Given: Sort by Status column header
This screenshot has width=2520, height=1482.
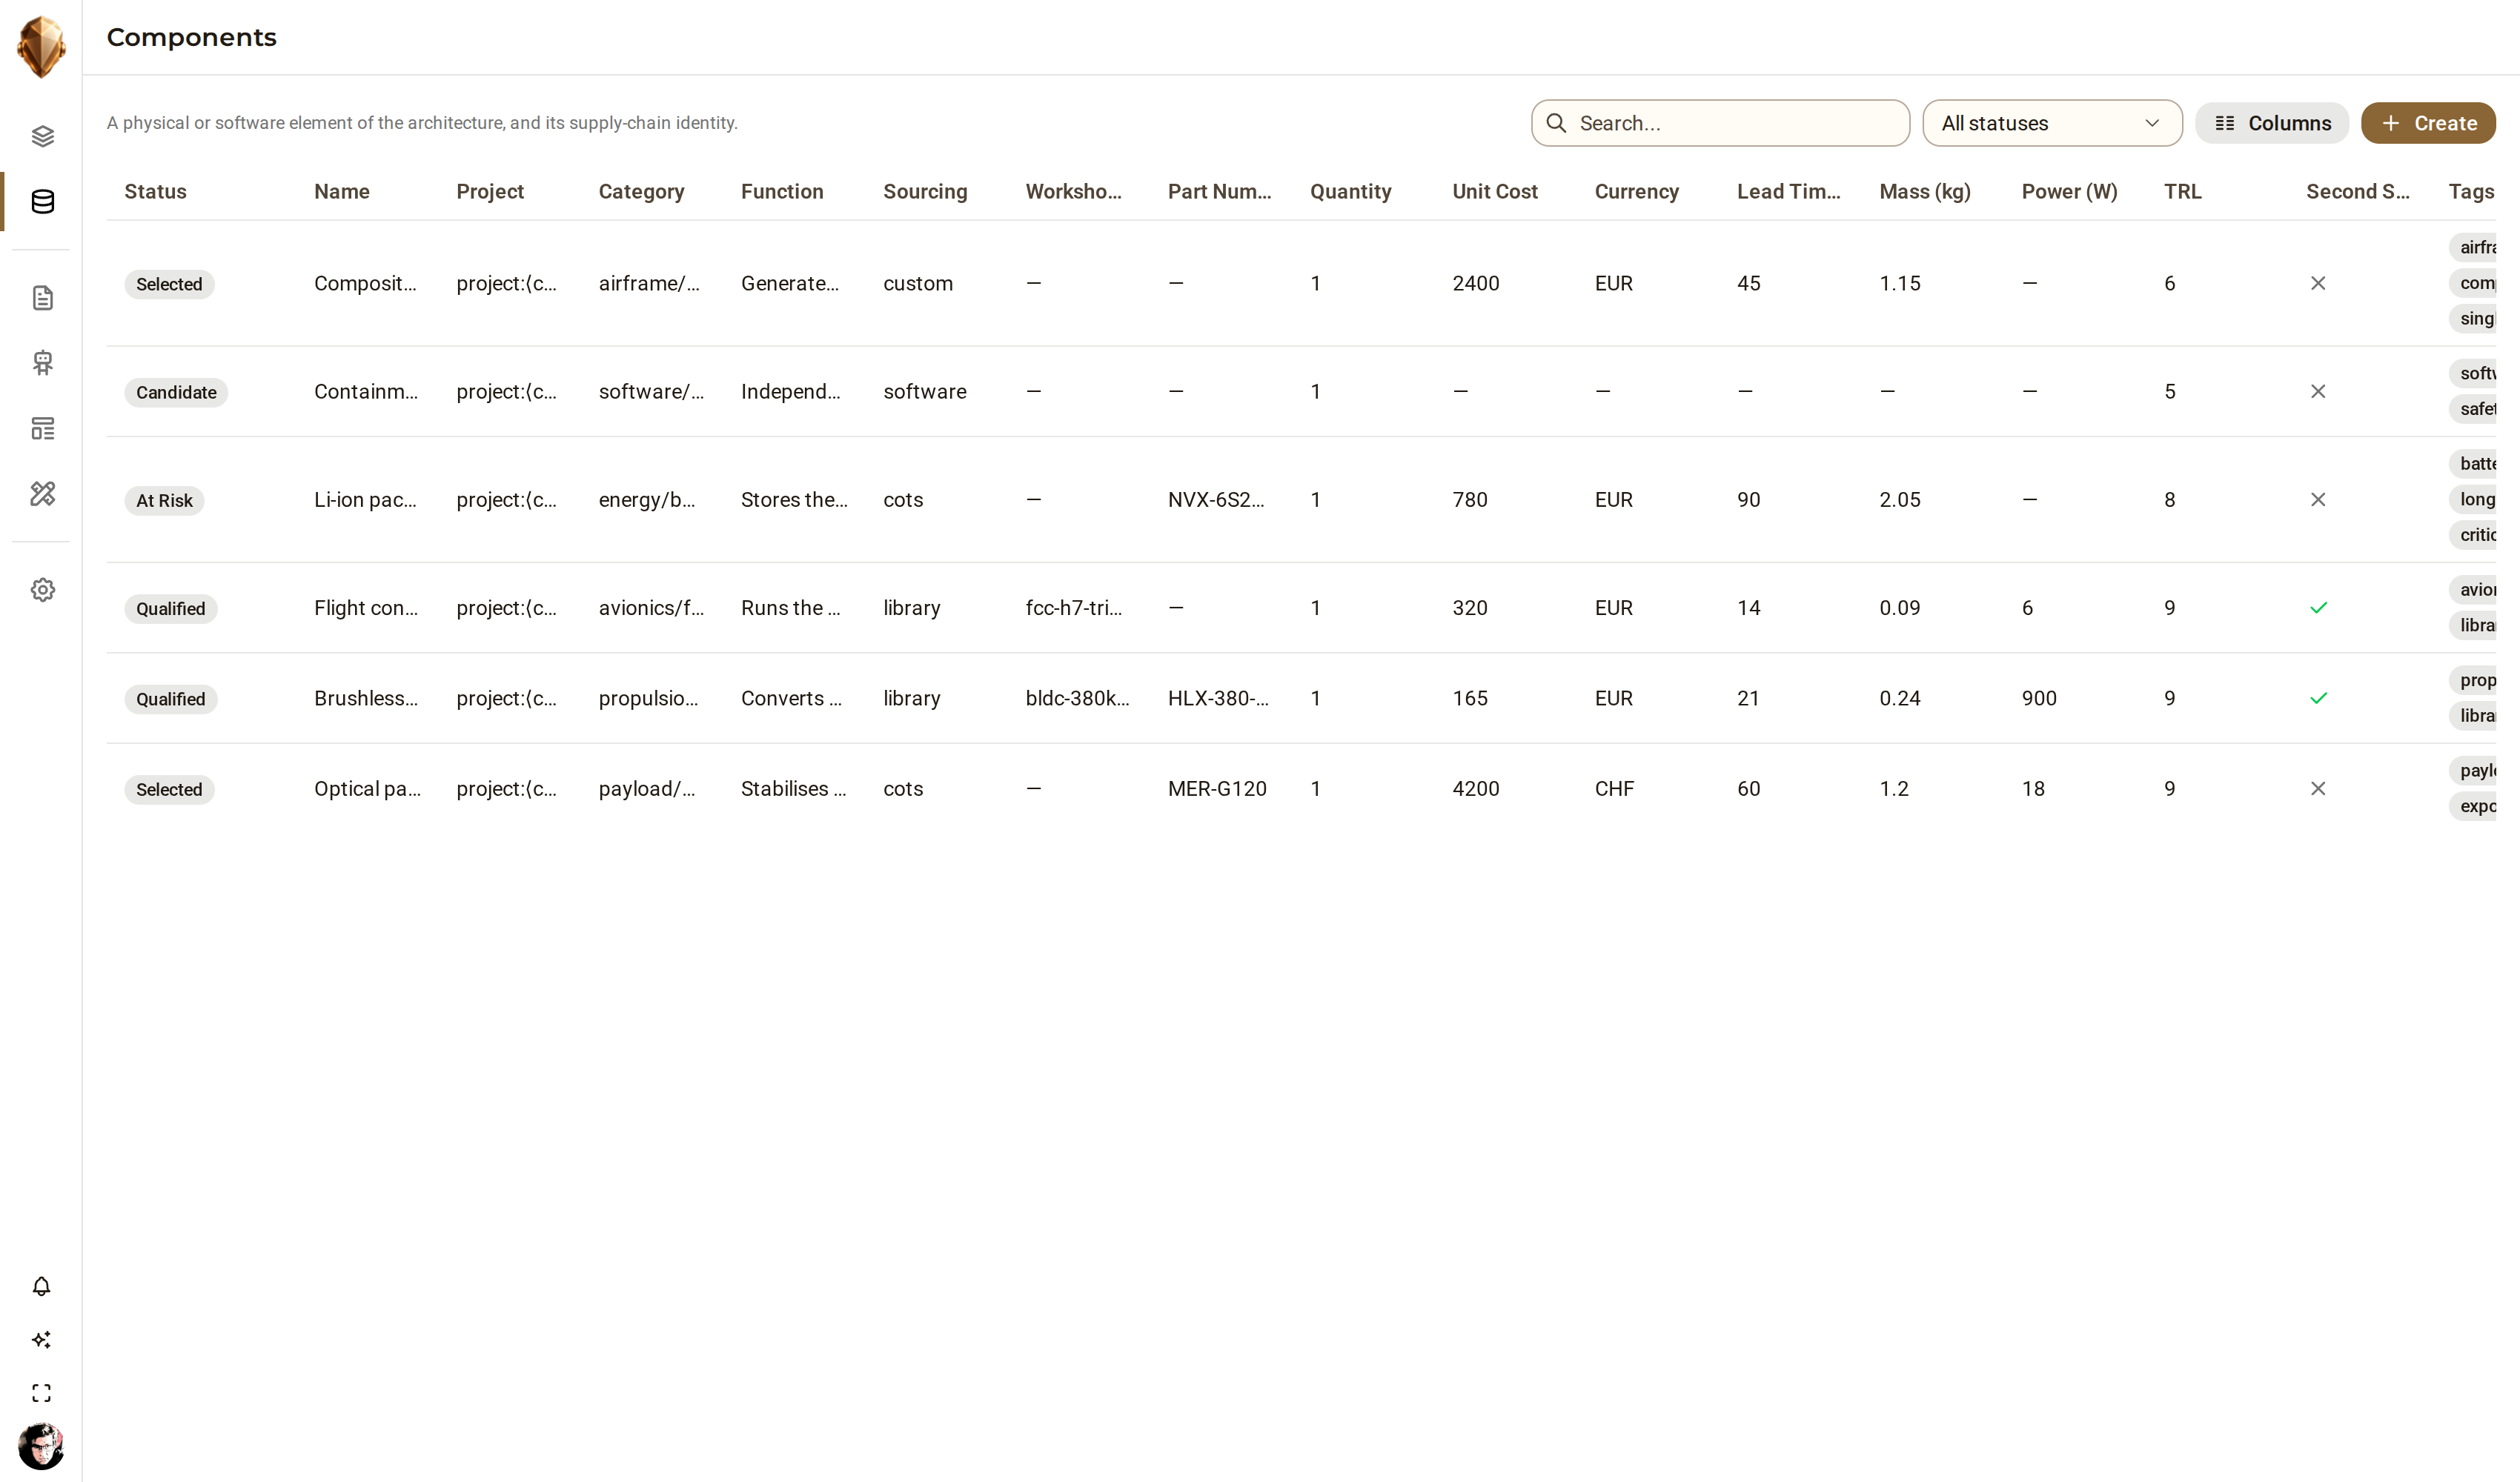Looking at the screenshot, I should 155,191.
